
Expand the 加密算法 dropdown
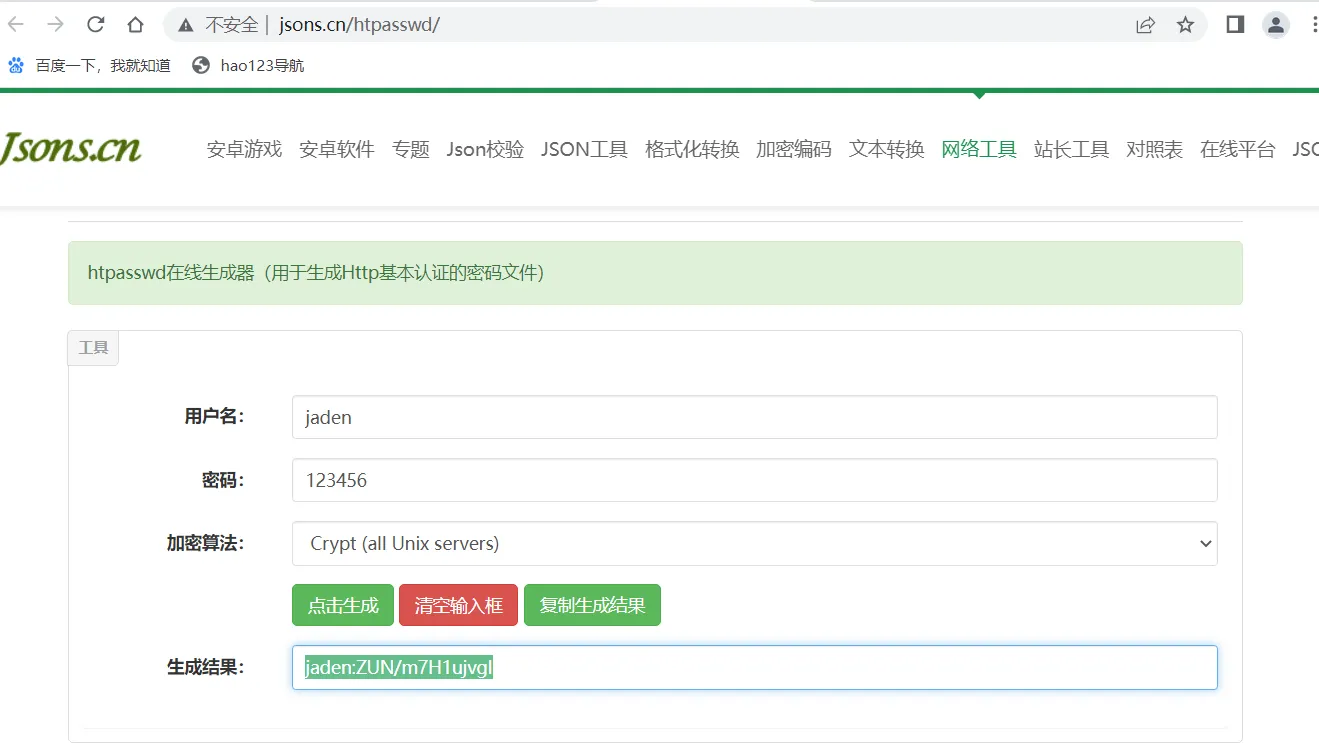point(754,544)
